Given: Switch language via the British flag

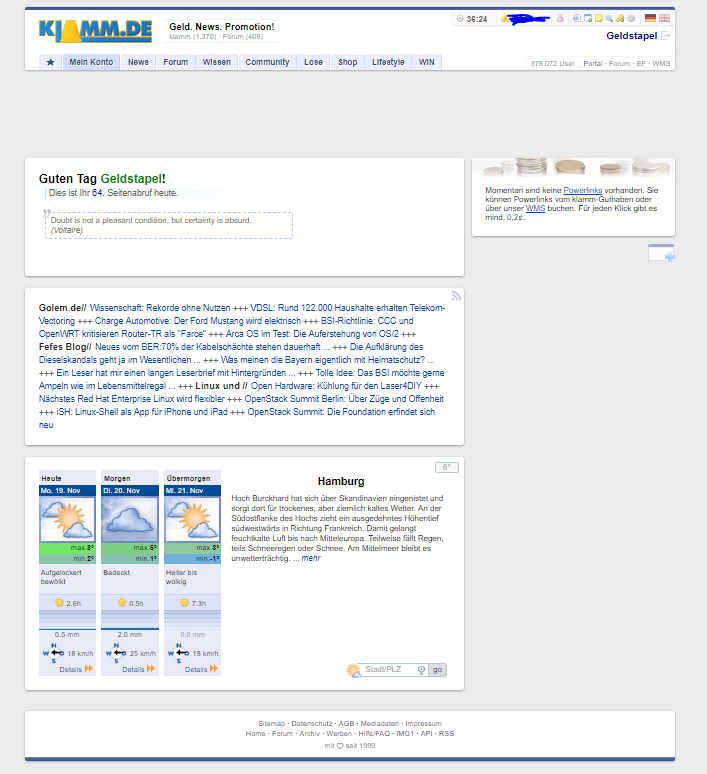Looking at the screenshot, I should tap(664, 18).
